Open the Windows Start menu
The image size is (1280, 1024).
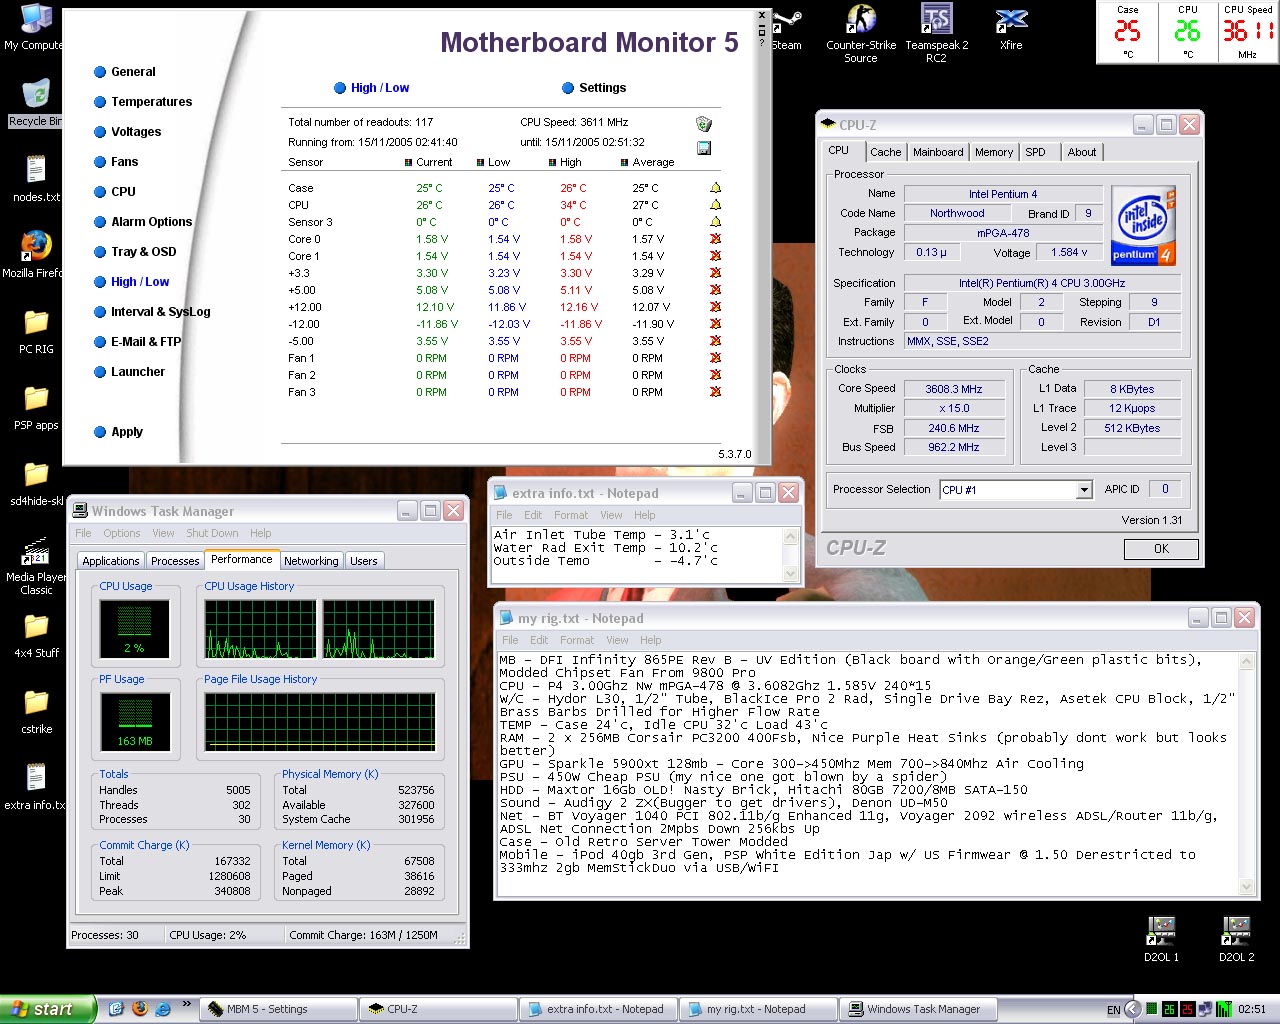(x=48, y=1009)
